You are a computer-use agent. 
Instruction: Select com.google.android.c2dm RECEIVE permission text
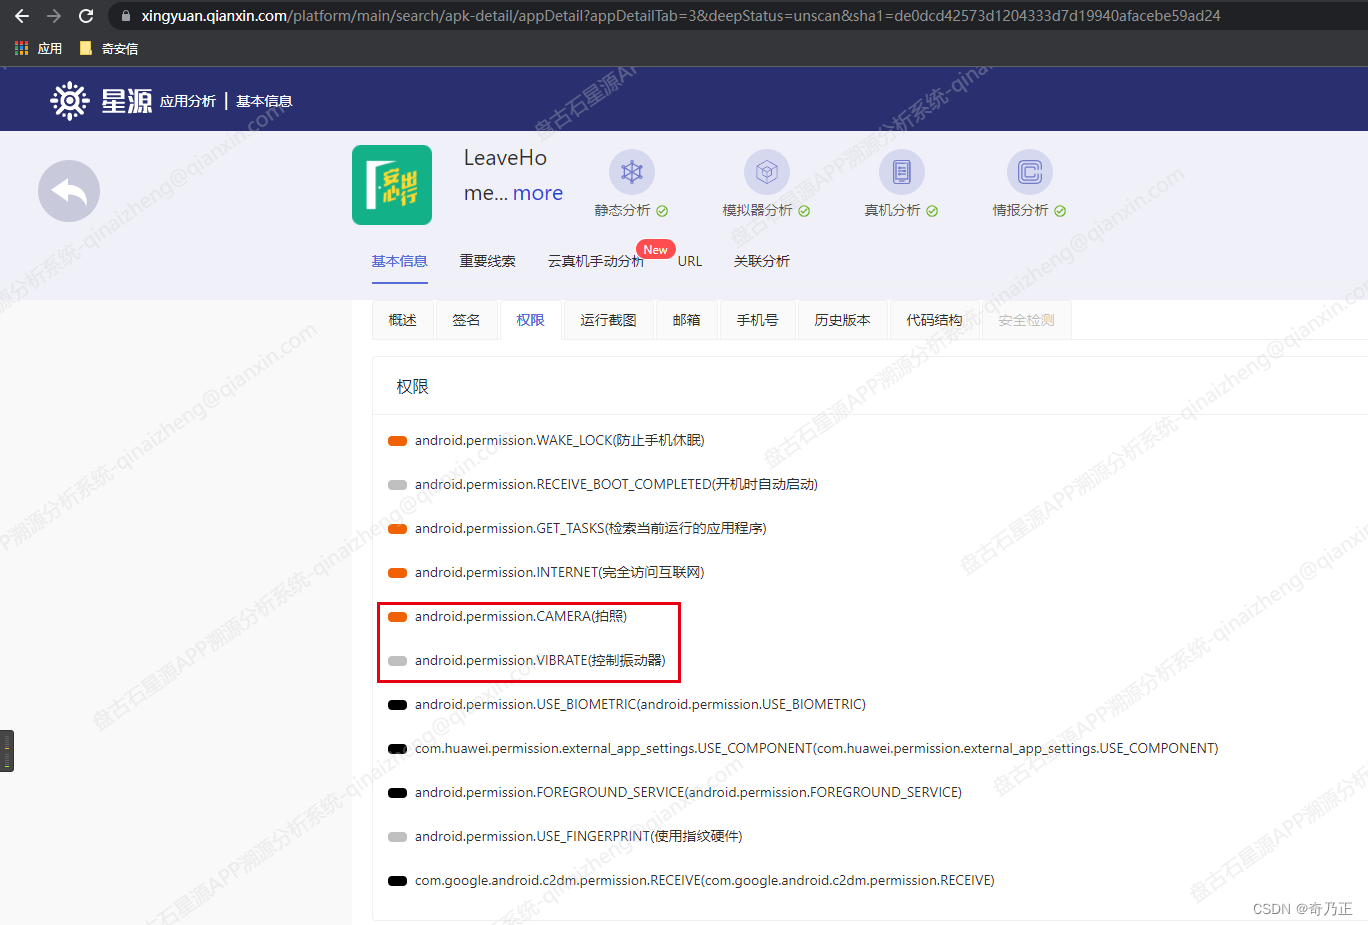[x=705, y=880]
